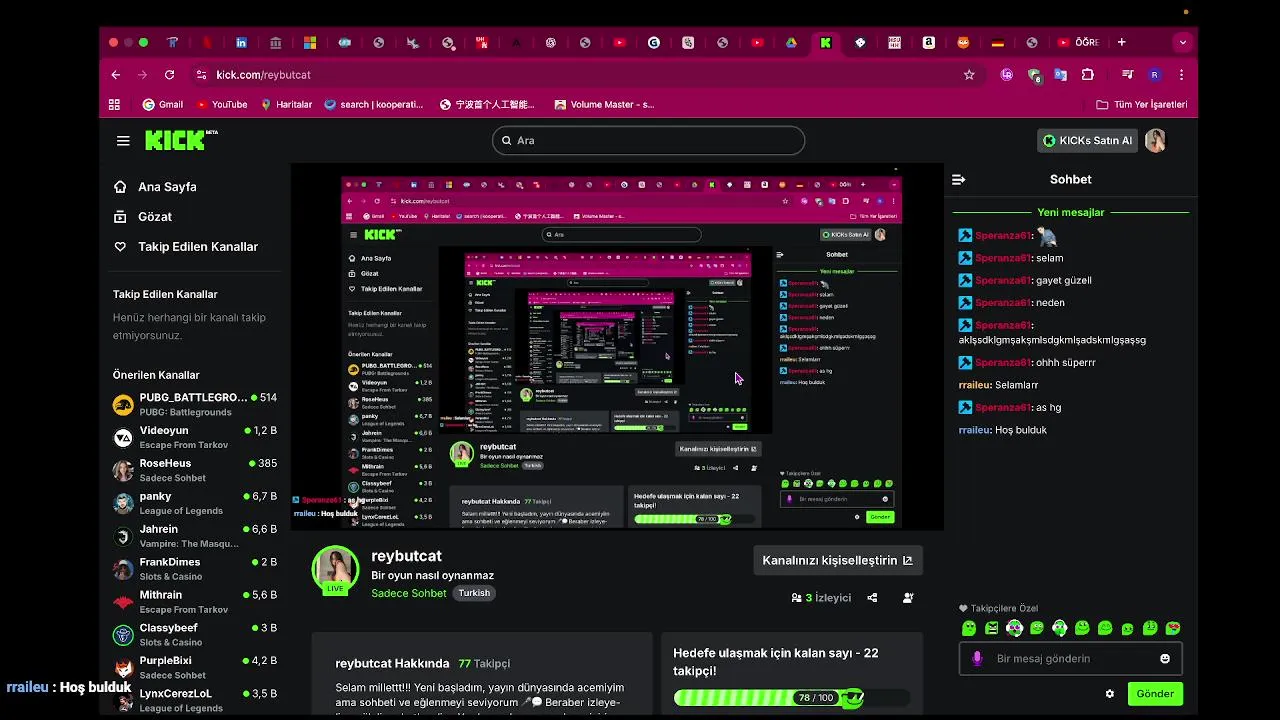Open Tüm Yer İşaretleri folder
The width and height of the screenshot is (1280, 720).
coord(1142,104)
